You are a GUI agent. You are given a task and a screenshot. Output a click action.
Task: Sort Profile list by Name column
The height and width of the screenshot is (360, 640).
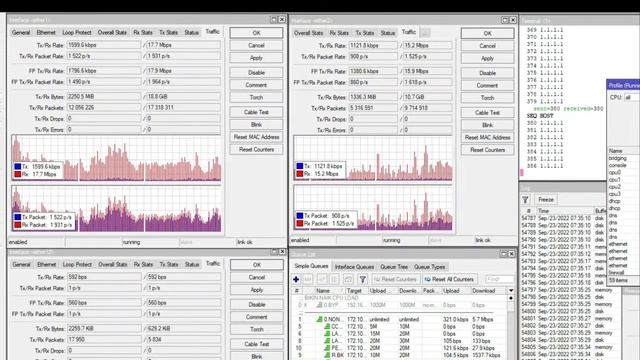click(623, 151)
